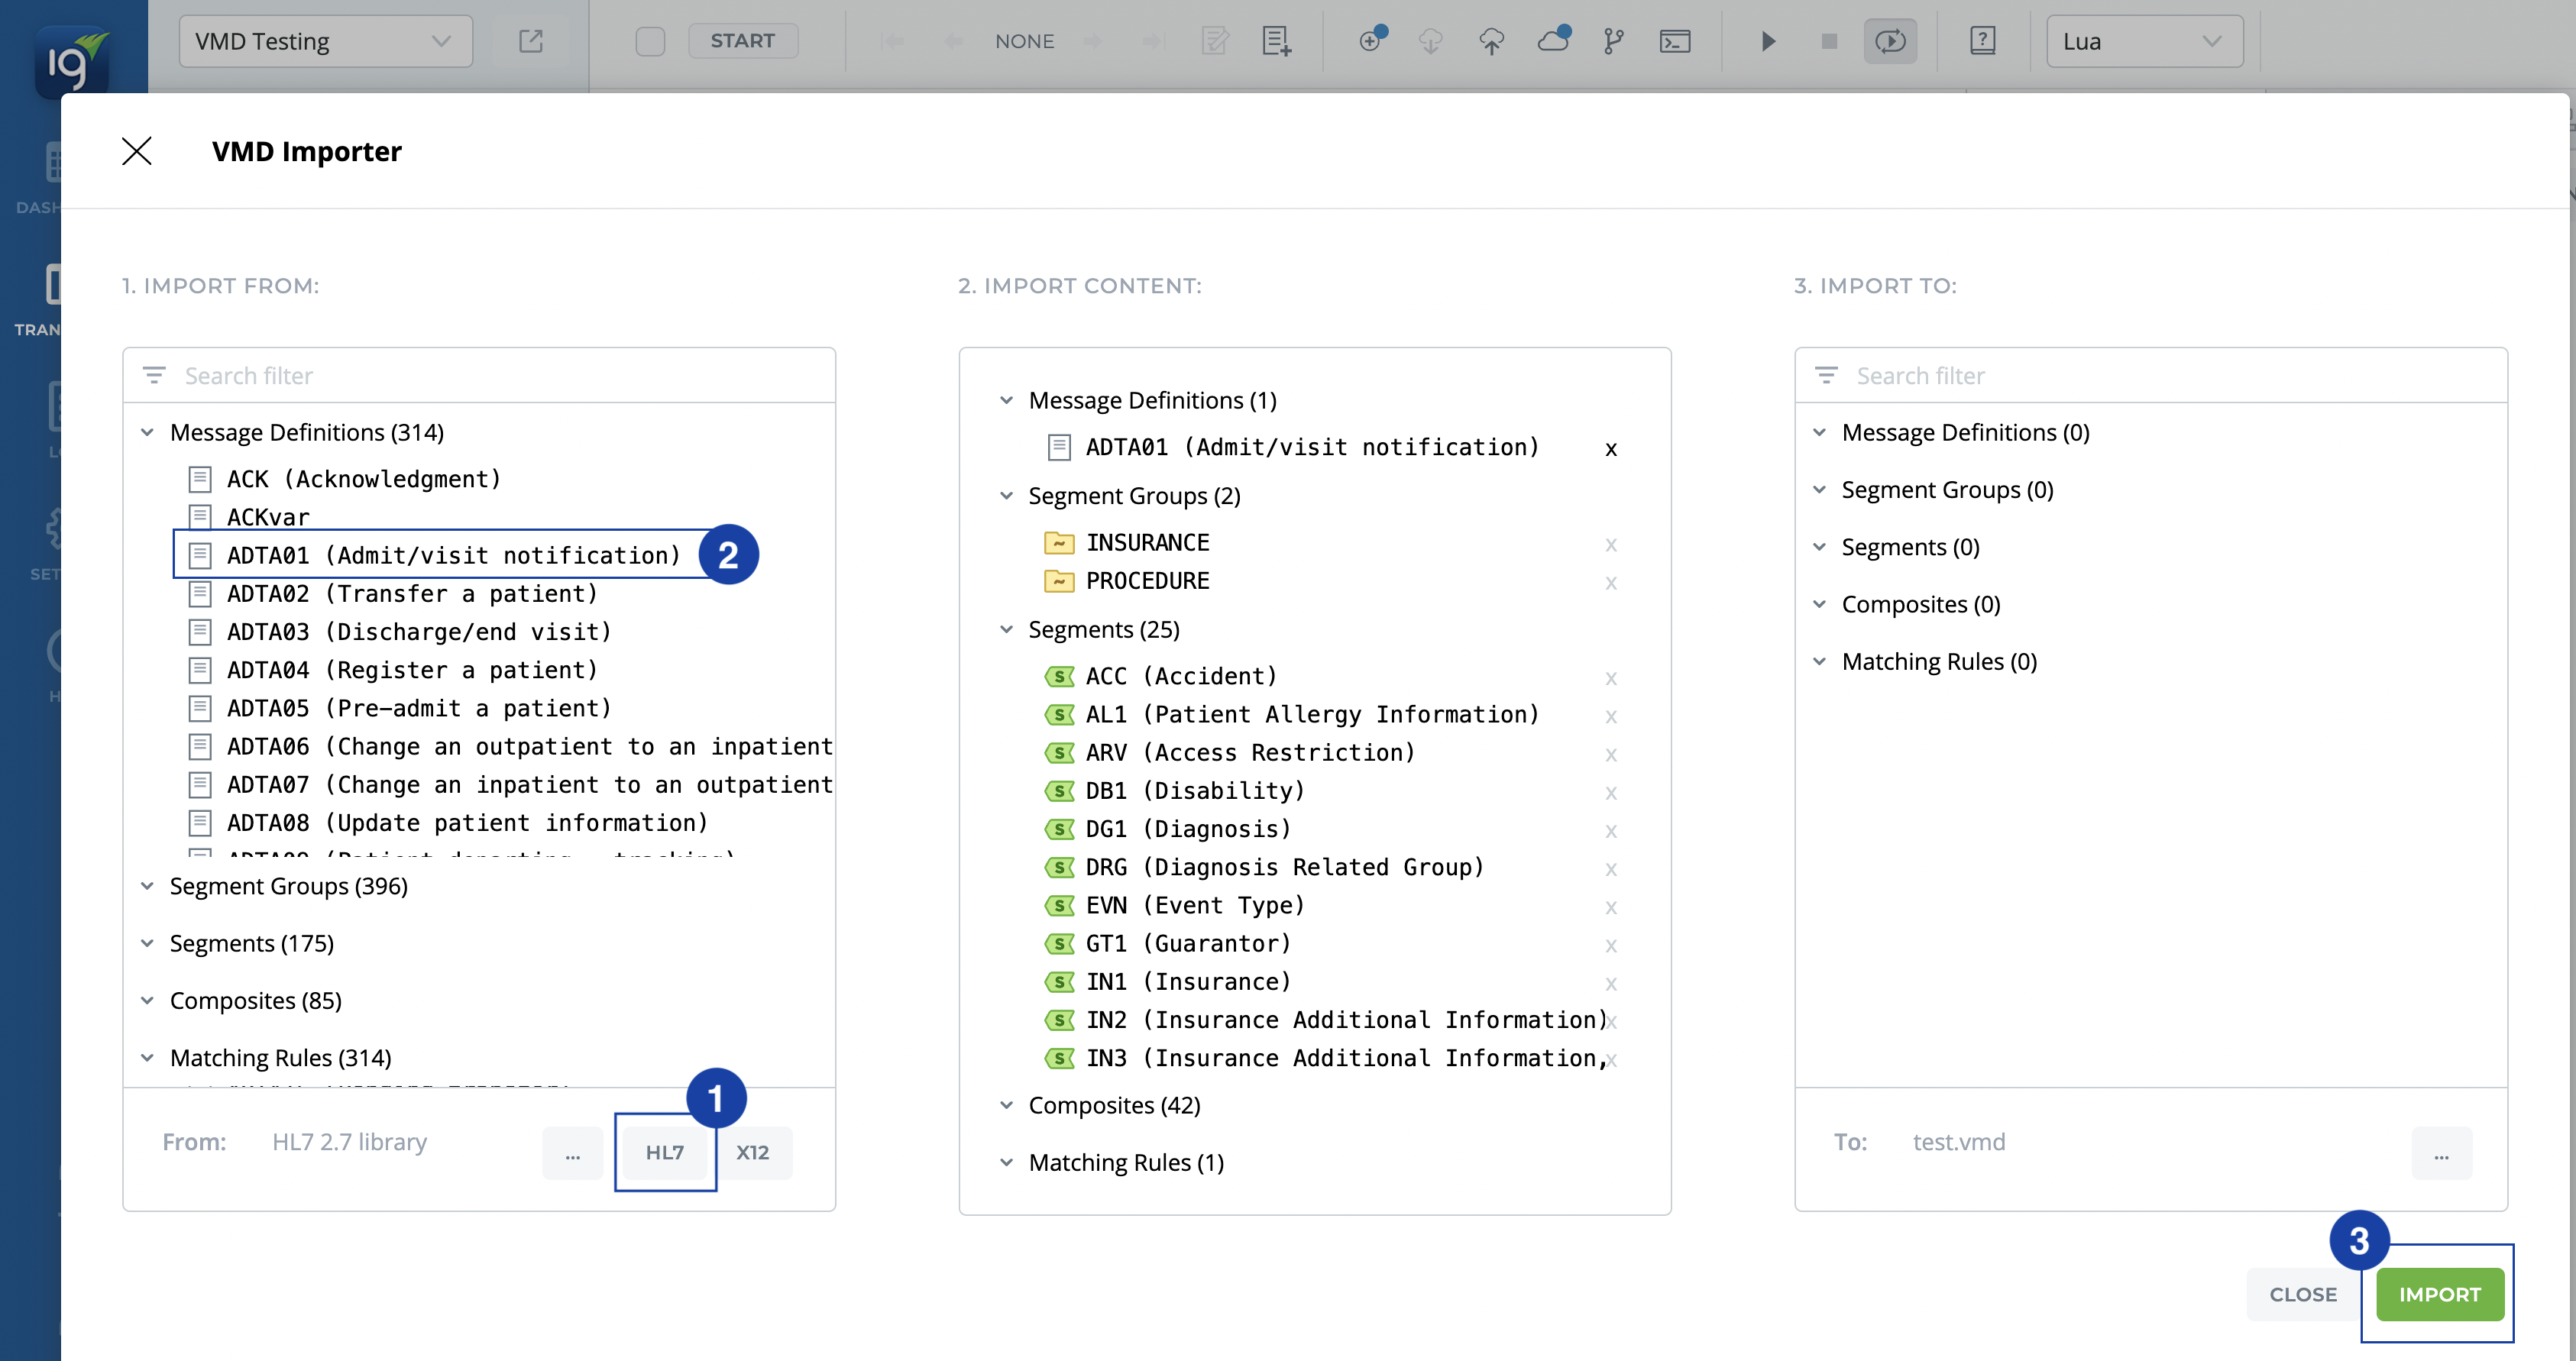Open the Lua script language dropdown
The image size is (2576, 1361).
(x=2143, y=41)
